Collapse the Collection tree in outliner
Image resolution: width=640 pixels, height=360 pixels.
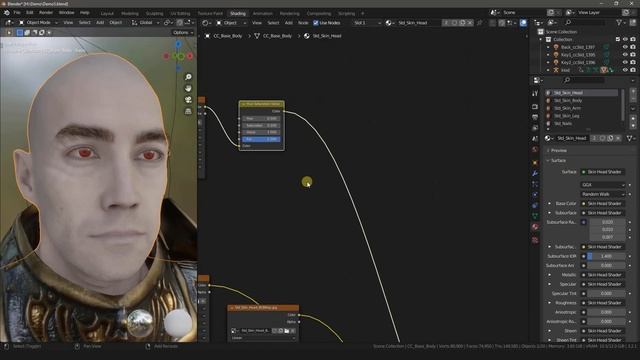coord(541,40)
